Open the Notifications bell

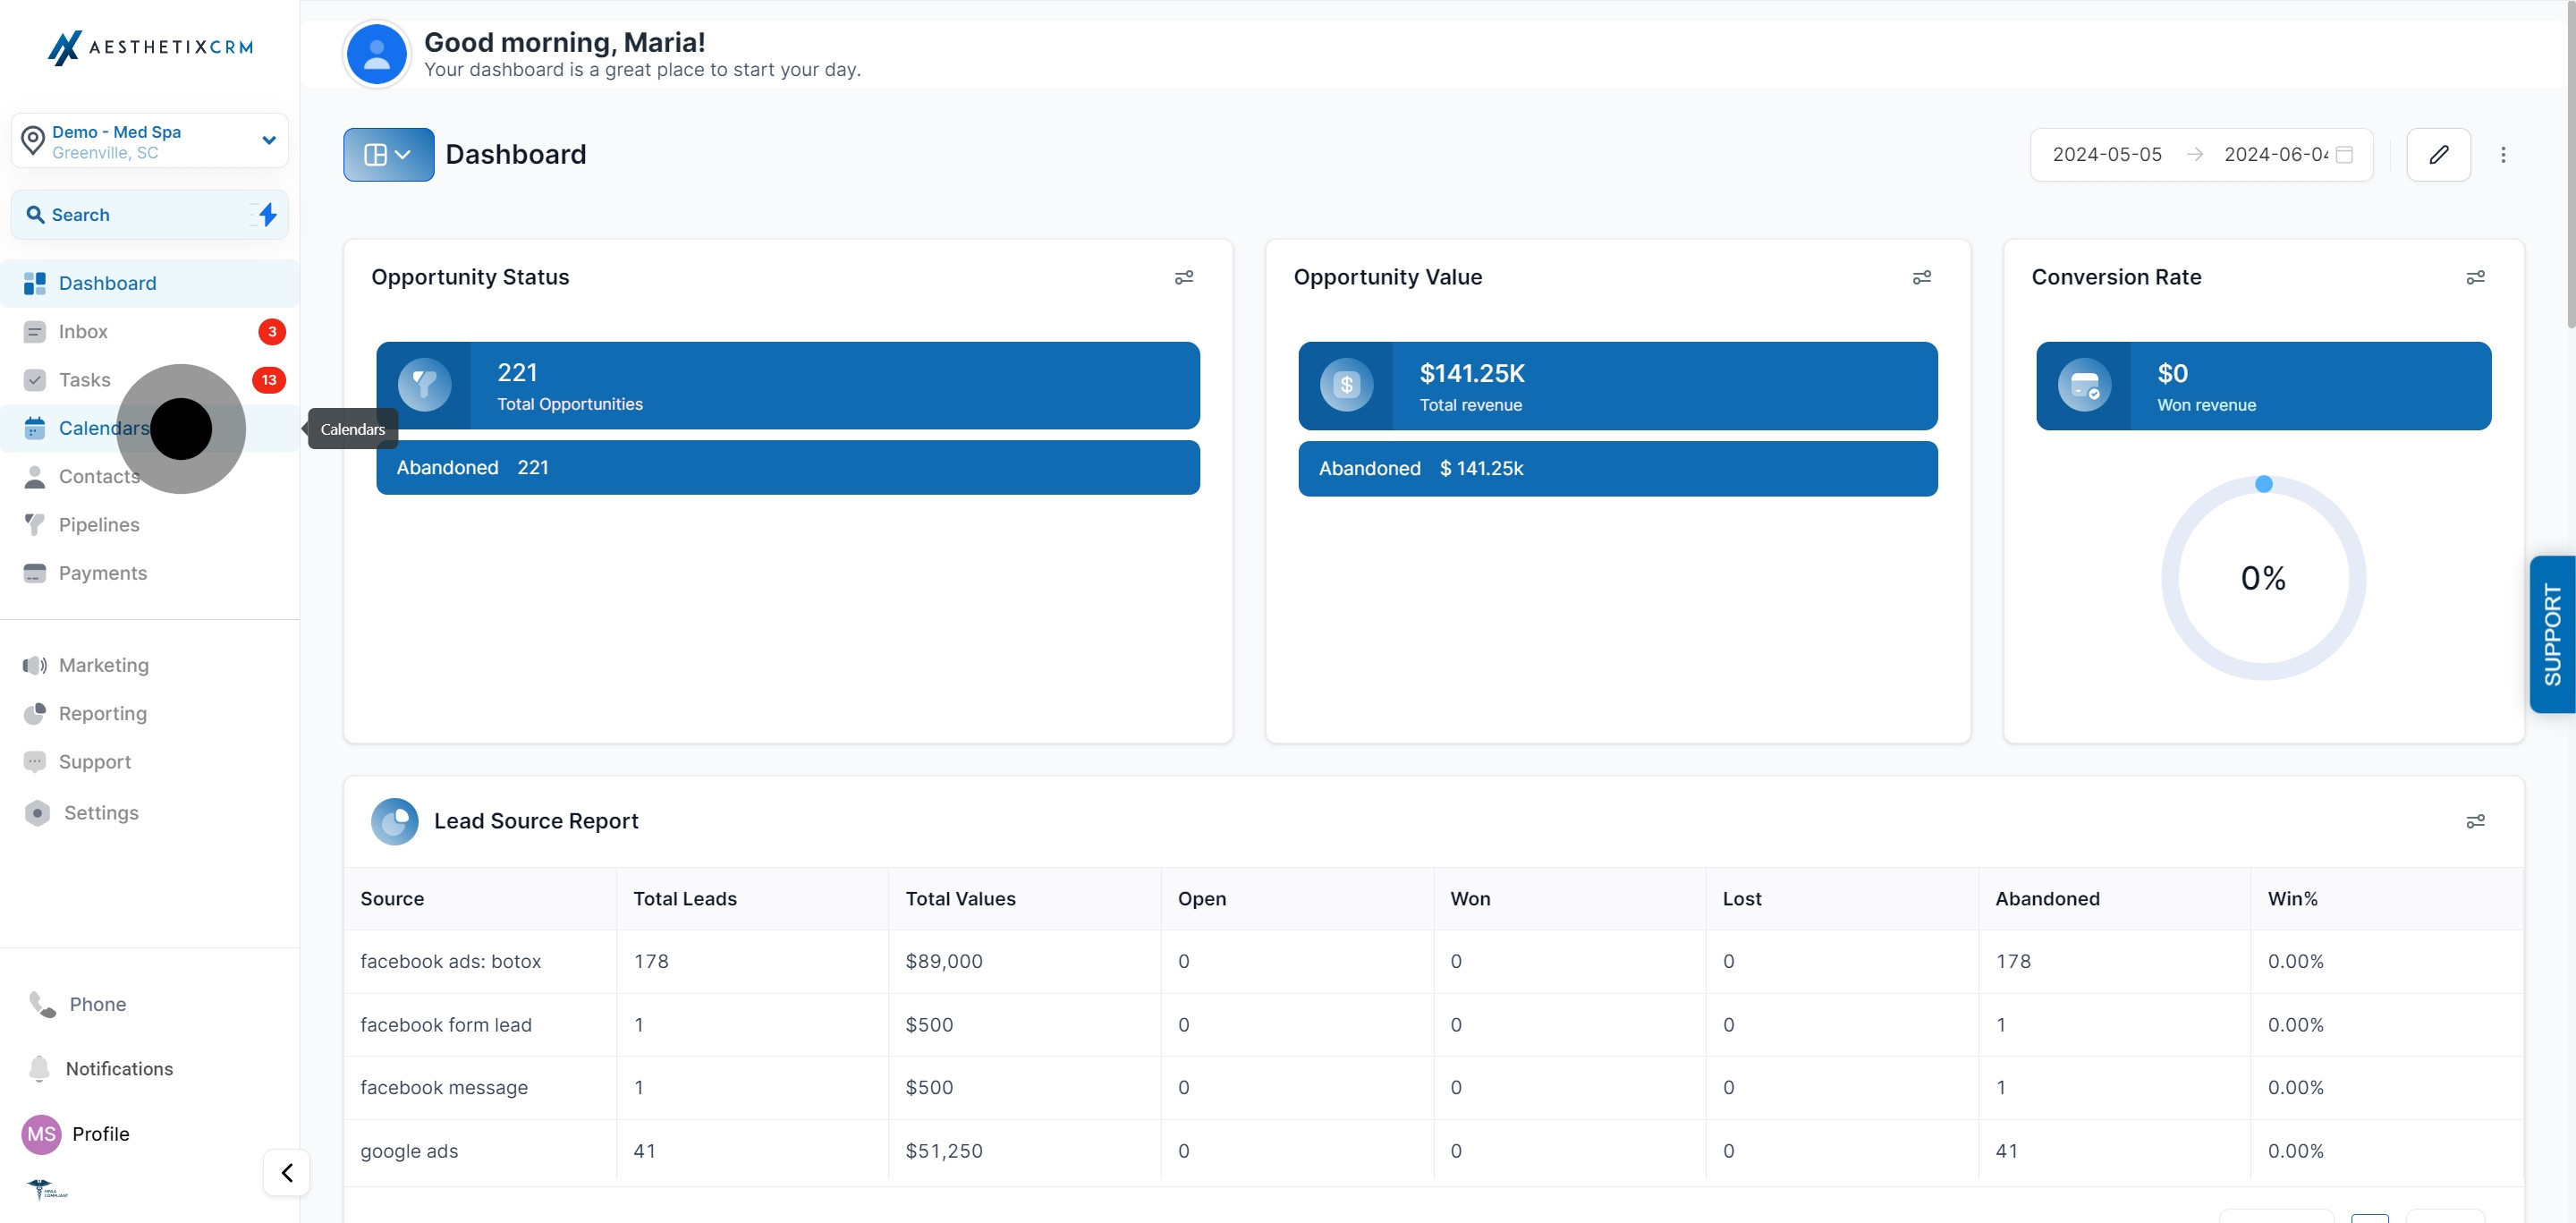coord(39,1068)
